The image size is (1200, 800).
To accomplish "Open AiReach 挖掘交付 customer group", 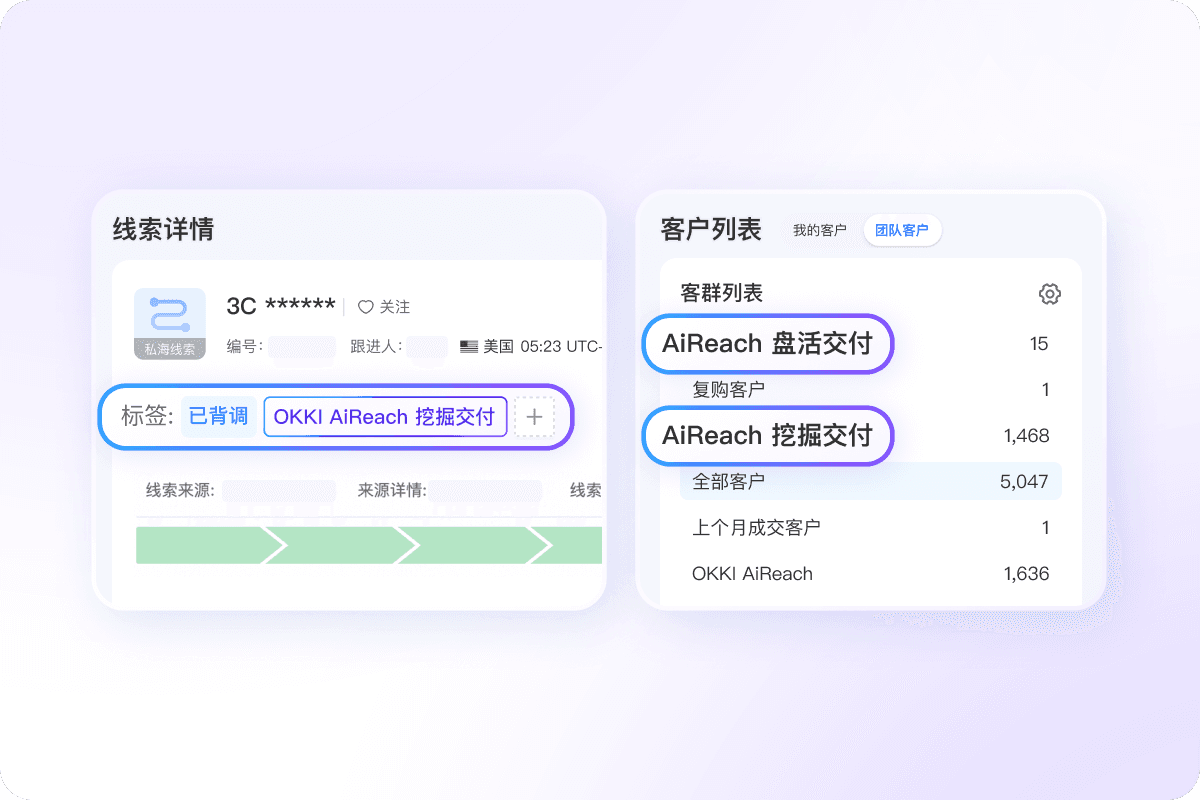I will point(767,436).
